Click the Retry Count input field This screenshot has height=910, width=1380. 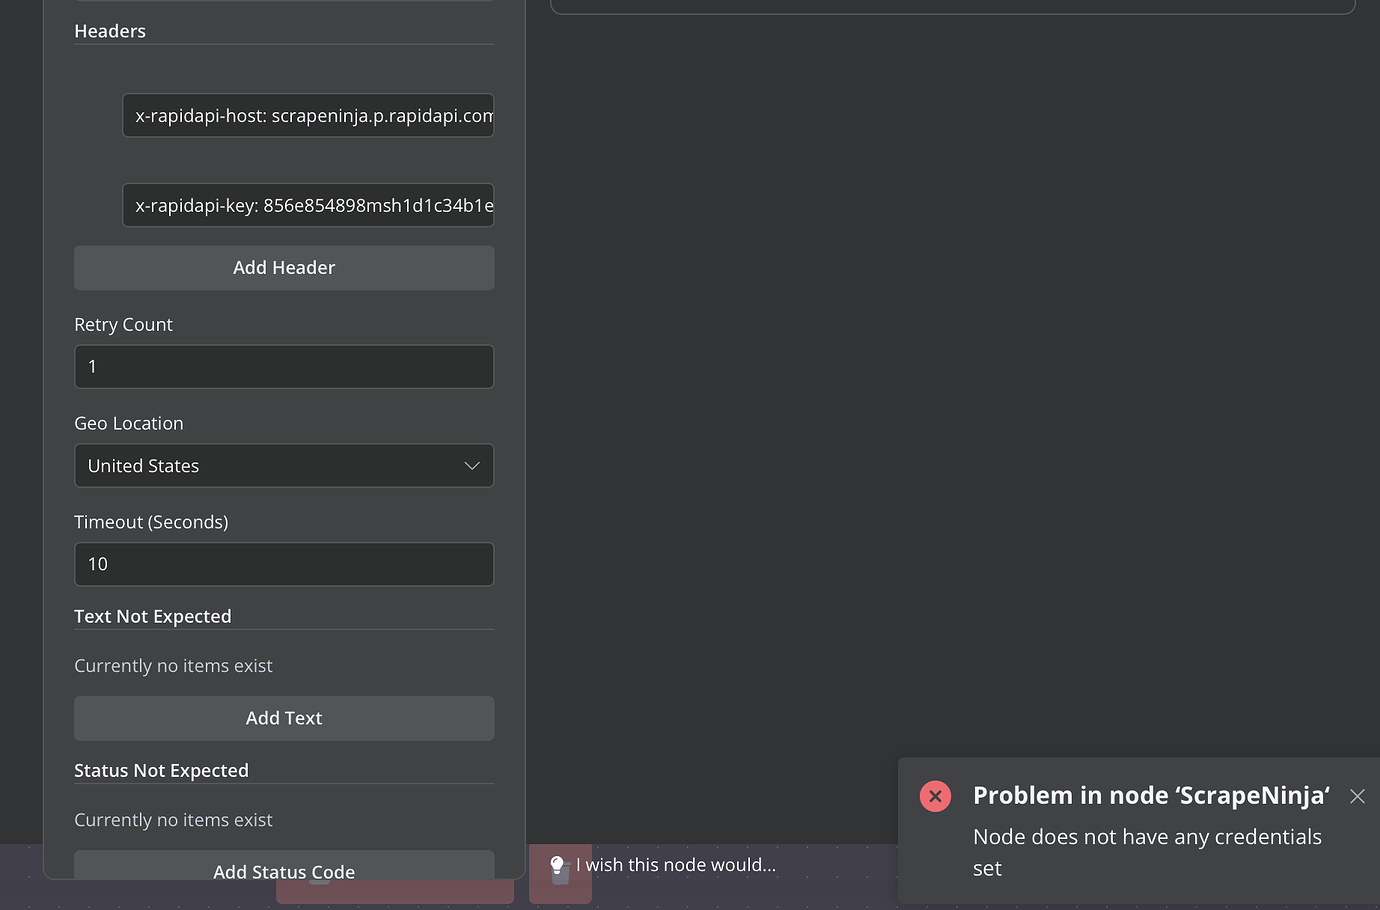(x=284, y=366)
